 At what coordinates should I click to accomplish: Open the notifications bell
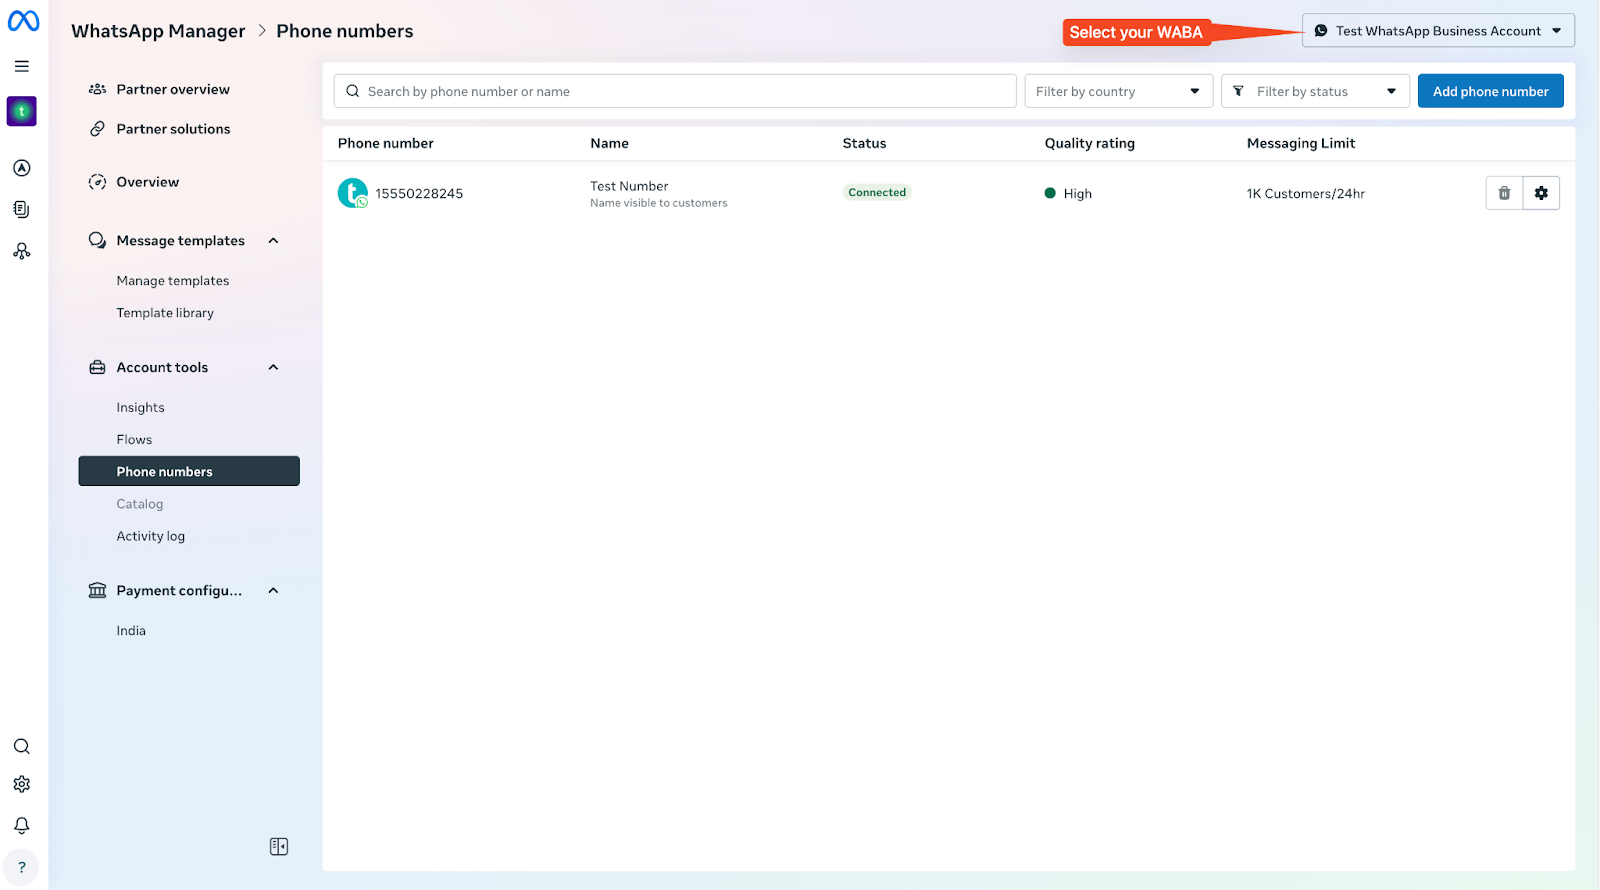tap(22, 825)
